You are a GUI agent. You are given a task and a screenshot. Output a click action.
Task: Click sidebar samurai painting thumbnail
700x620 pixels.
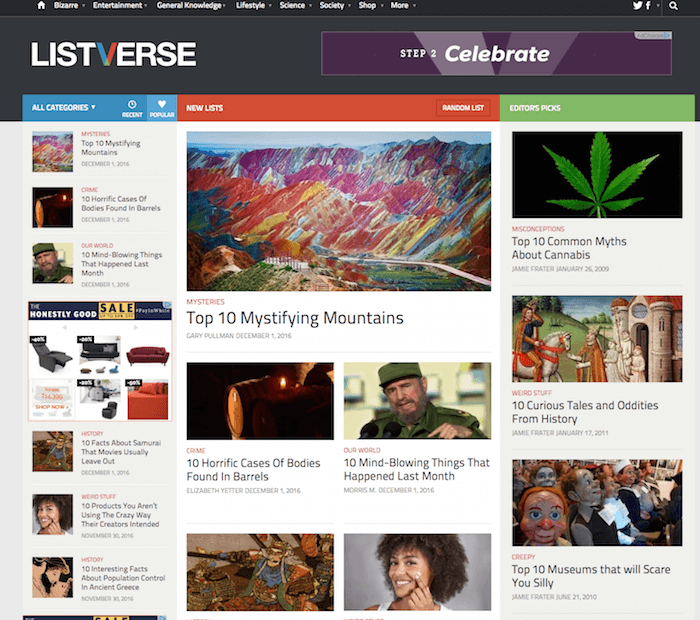tap(53, 451)
